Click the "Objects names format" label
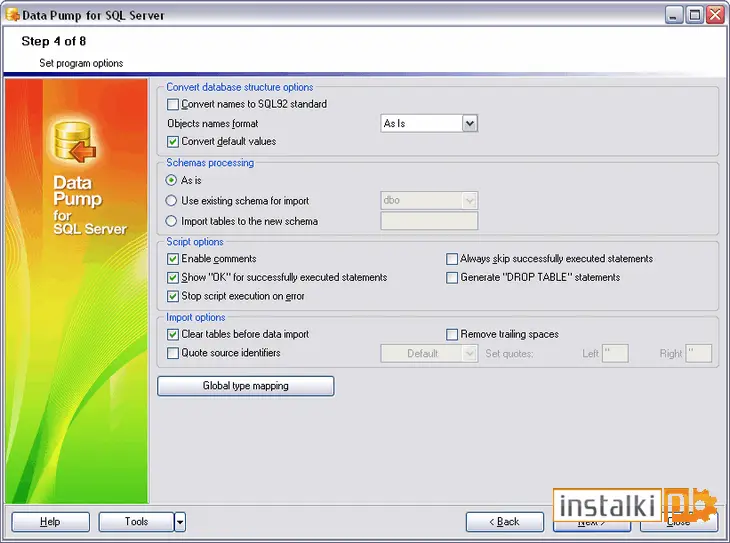 [212, 123]
